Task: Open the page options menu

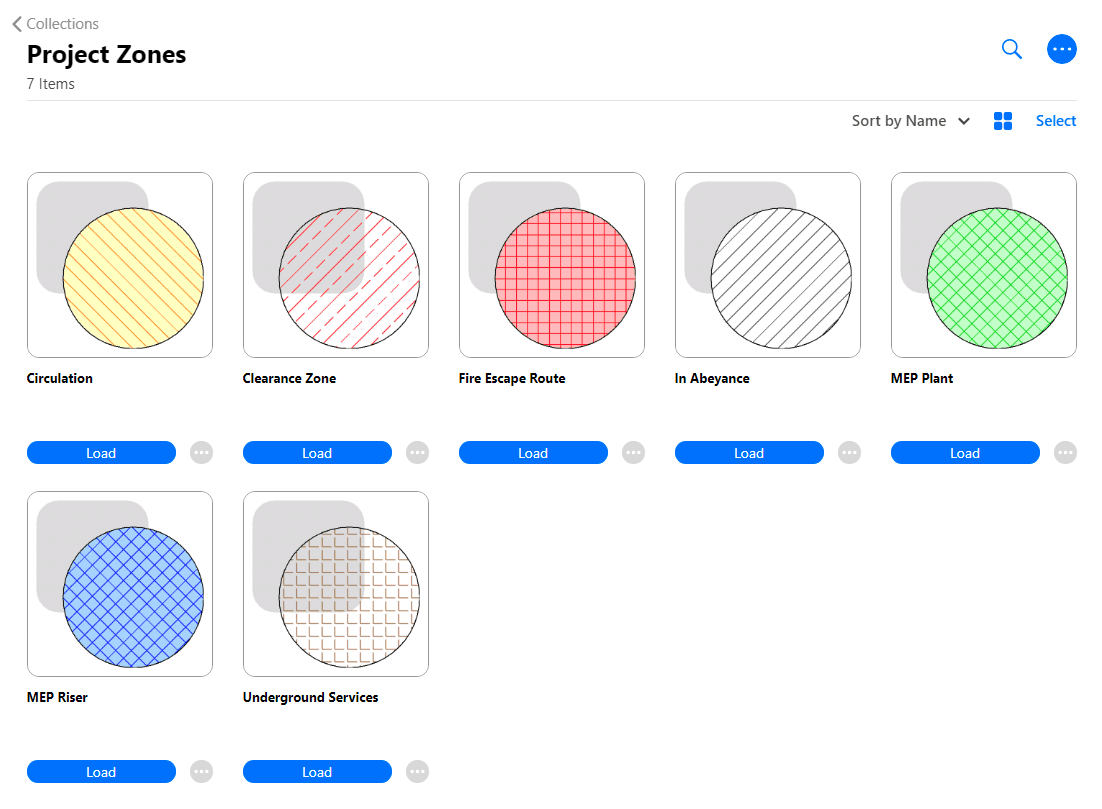Action: click(x=1062, y=48)
